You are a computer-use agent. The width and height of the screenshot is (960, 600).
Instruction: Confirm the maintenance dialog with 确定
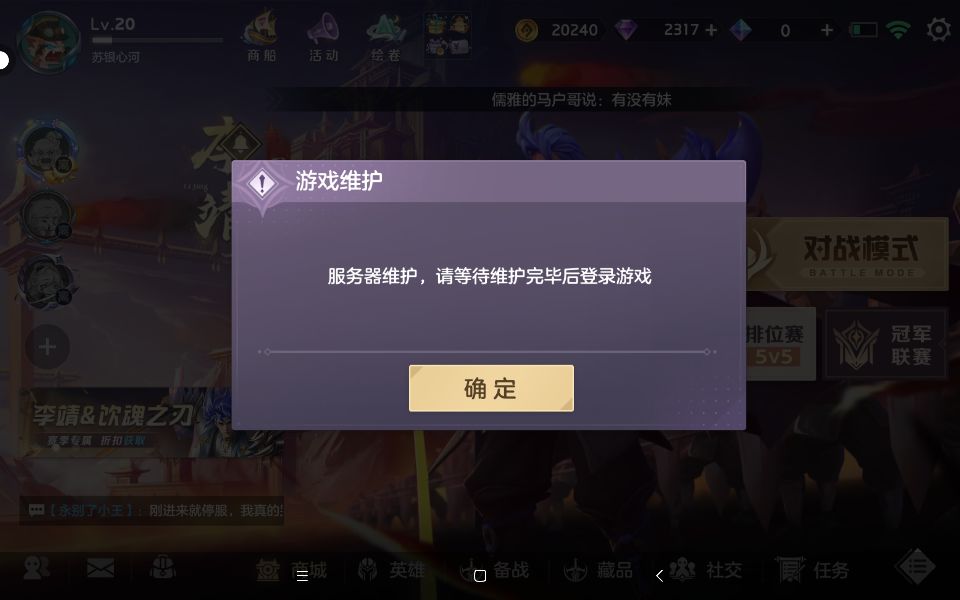pos(491,388)
